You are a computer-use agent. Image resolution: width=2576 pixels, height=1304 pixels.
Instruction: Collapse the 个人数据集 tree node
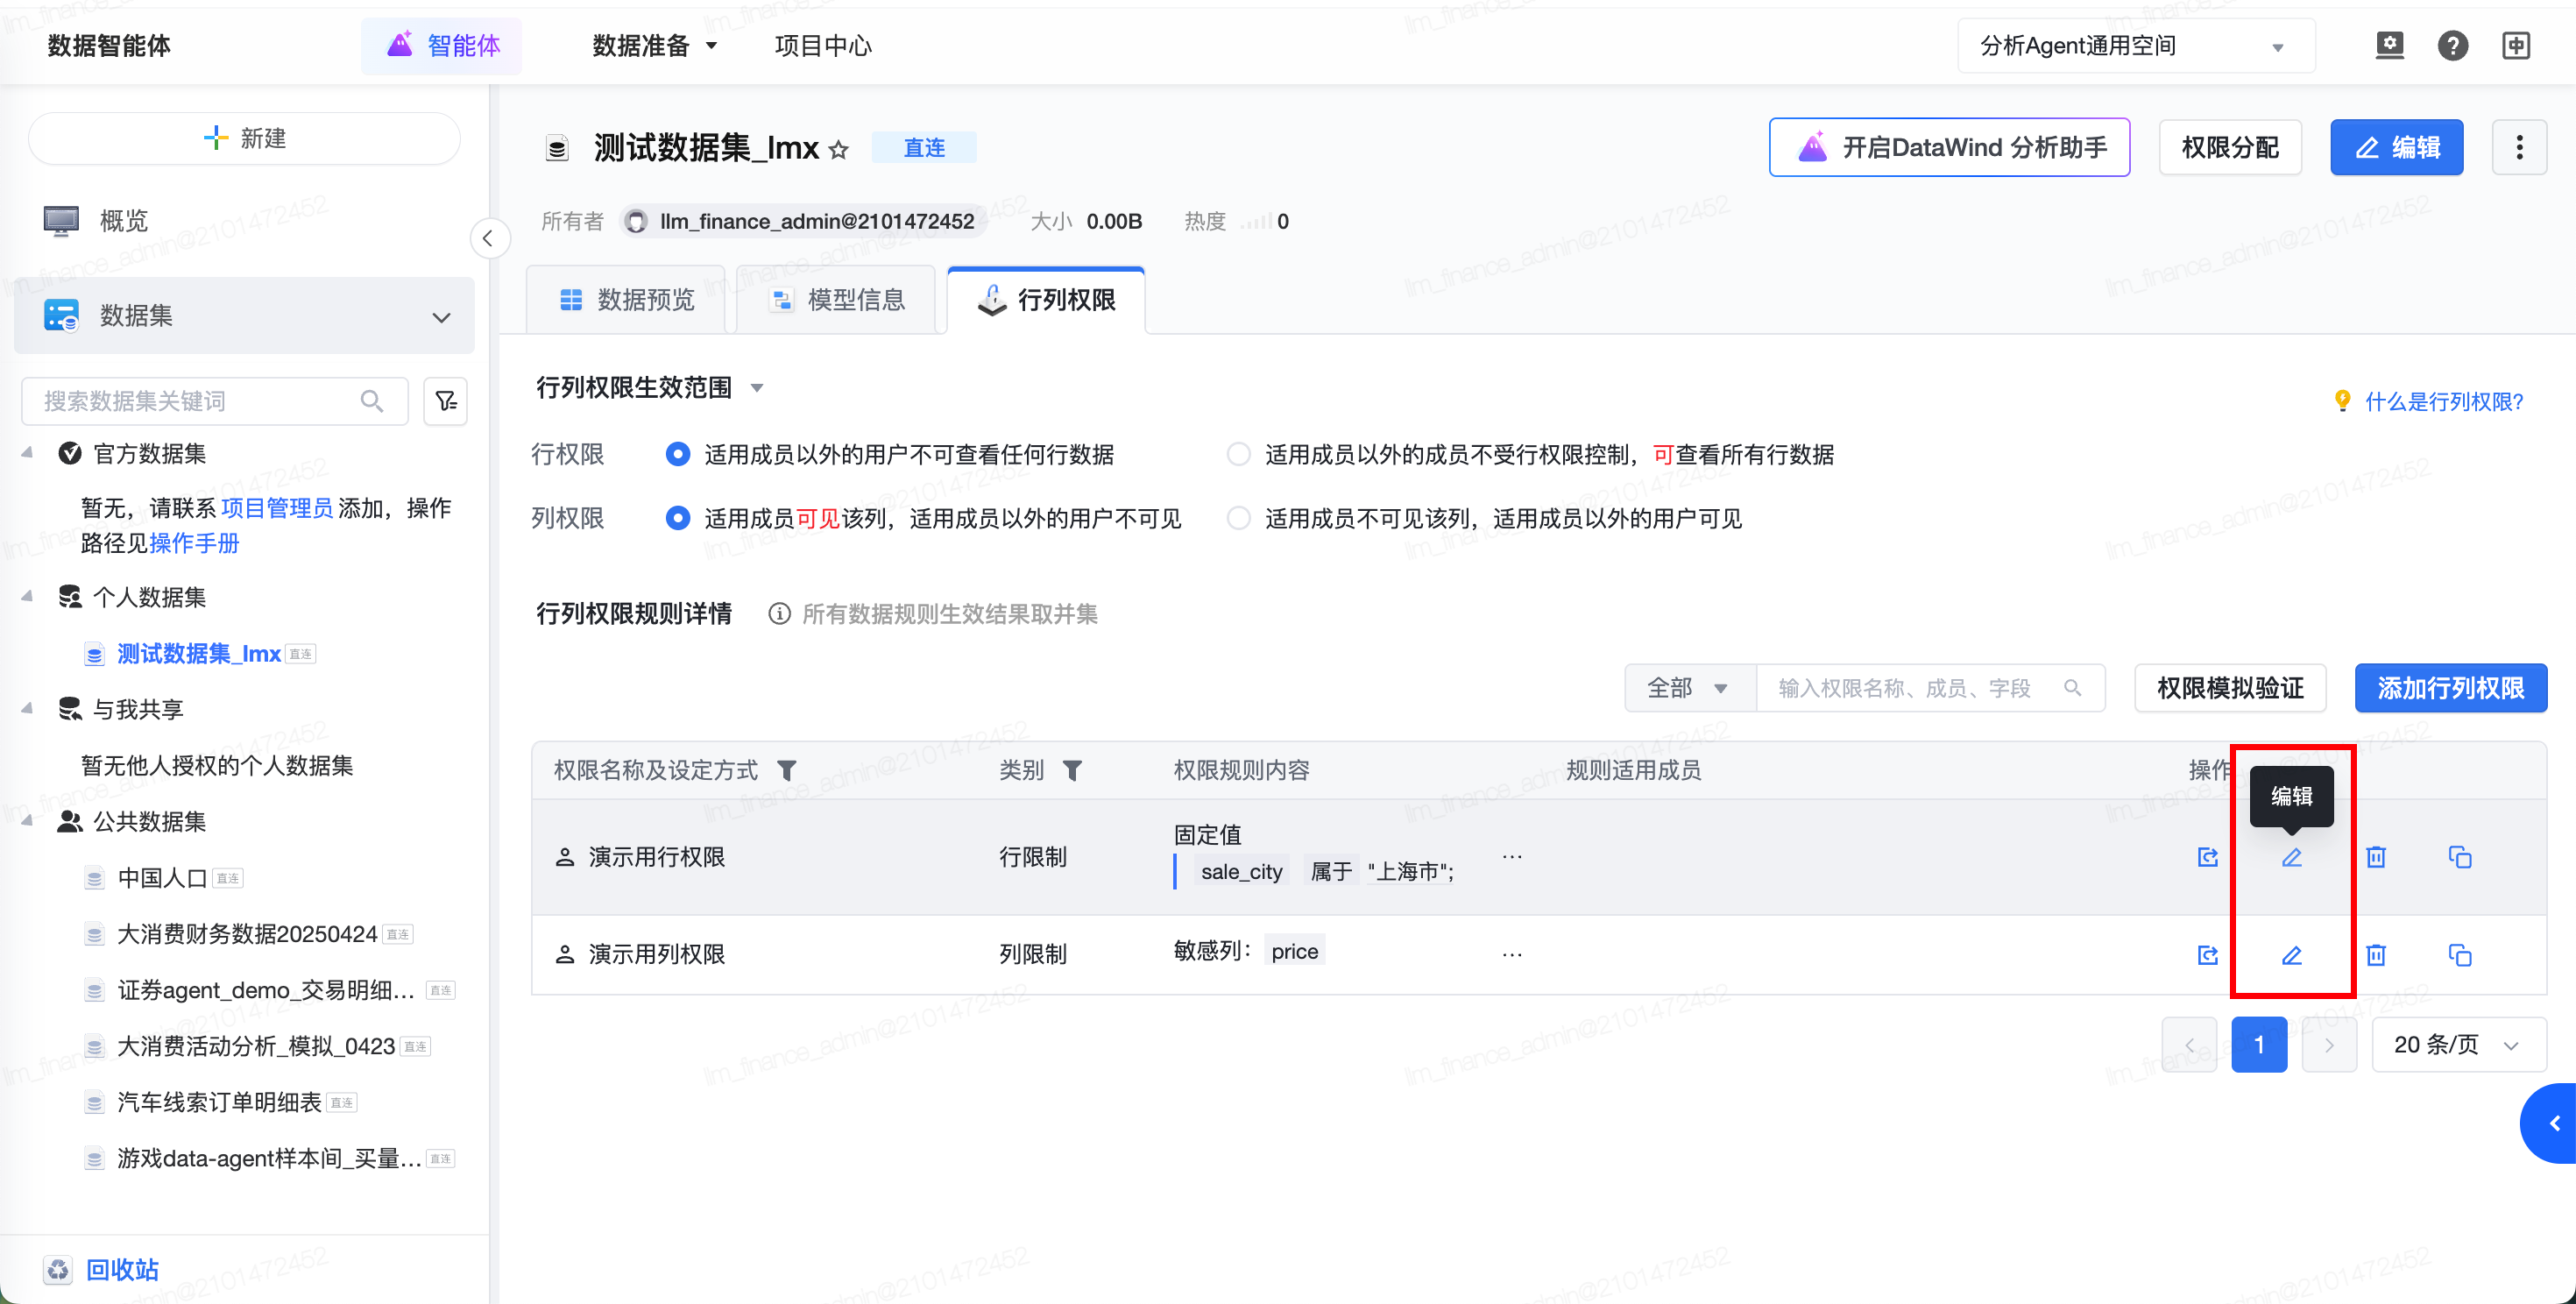pyautogui.click(x=27, y=597)
